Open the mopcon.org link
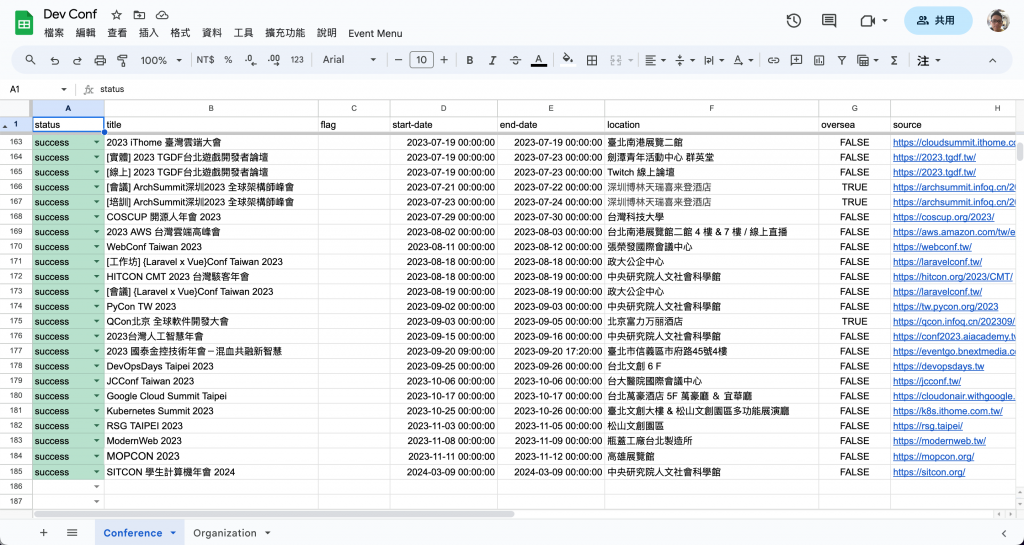This screenshot has height=545, width=1024. click(x=933, y=457)
